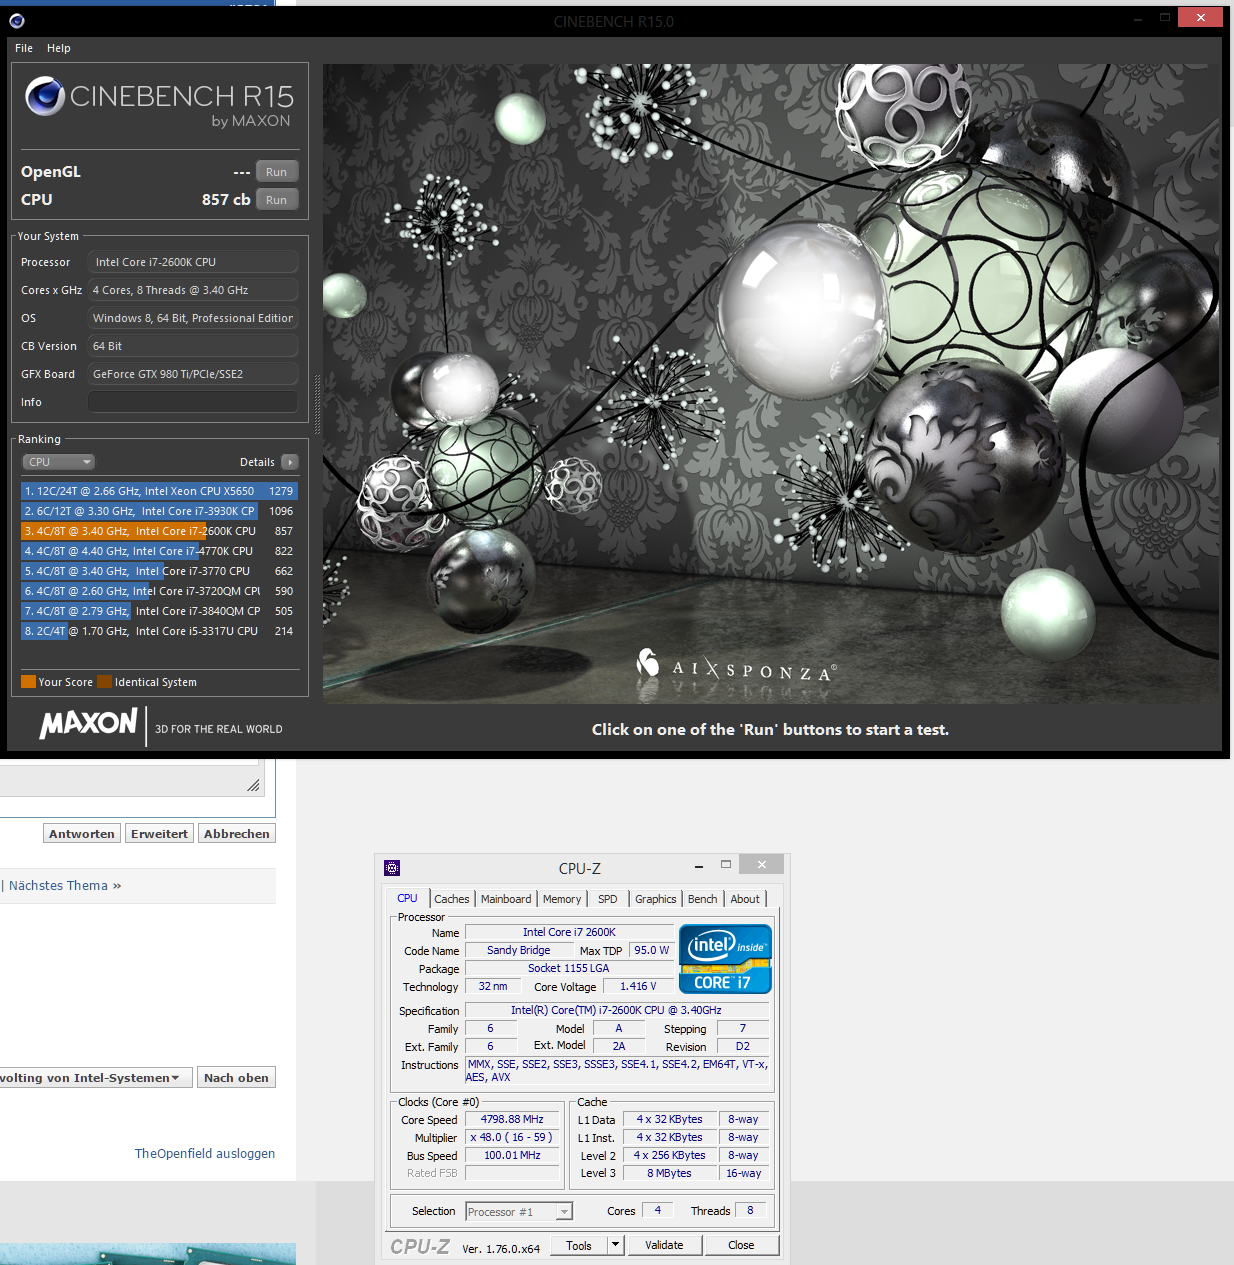Open the Cinebench Help menu
Screen dimensions: 1234x1265
(59, 48)
